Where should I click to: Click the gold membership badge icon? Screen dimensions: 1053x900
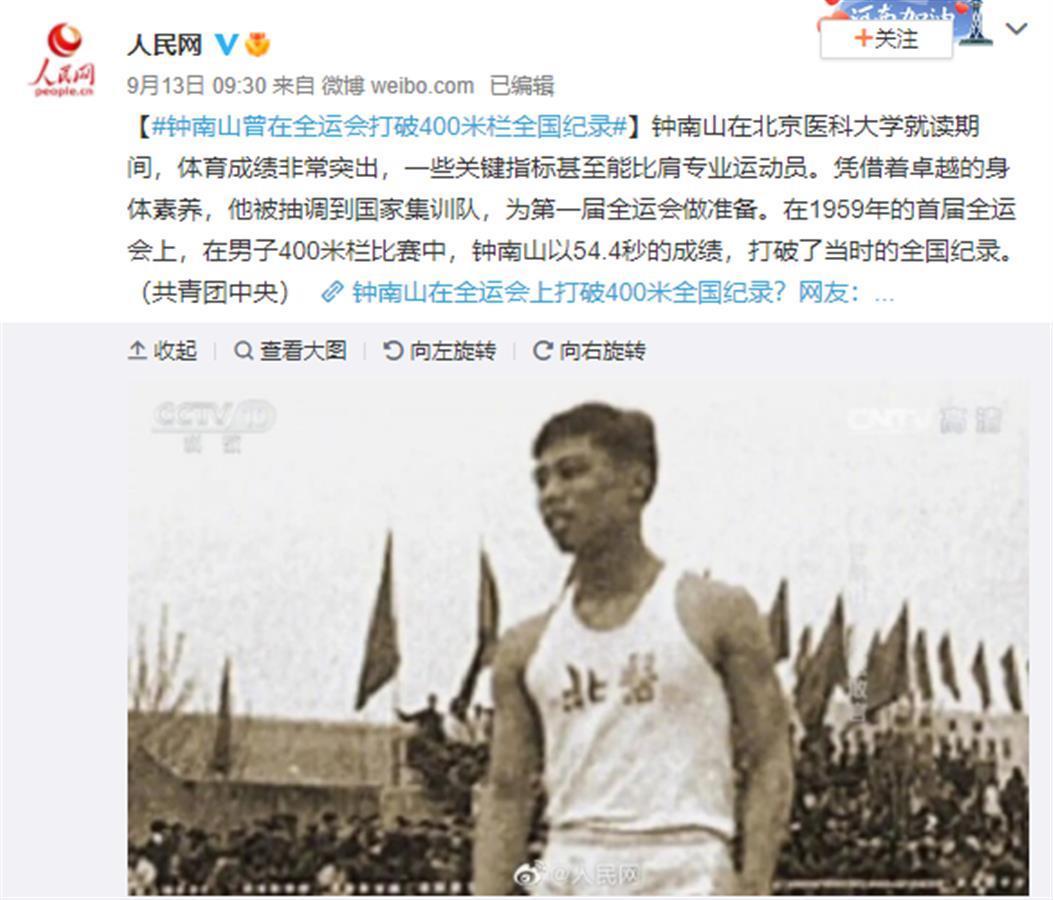257,44
